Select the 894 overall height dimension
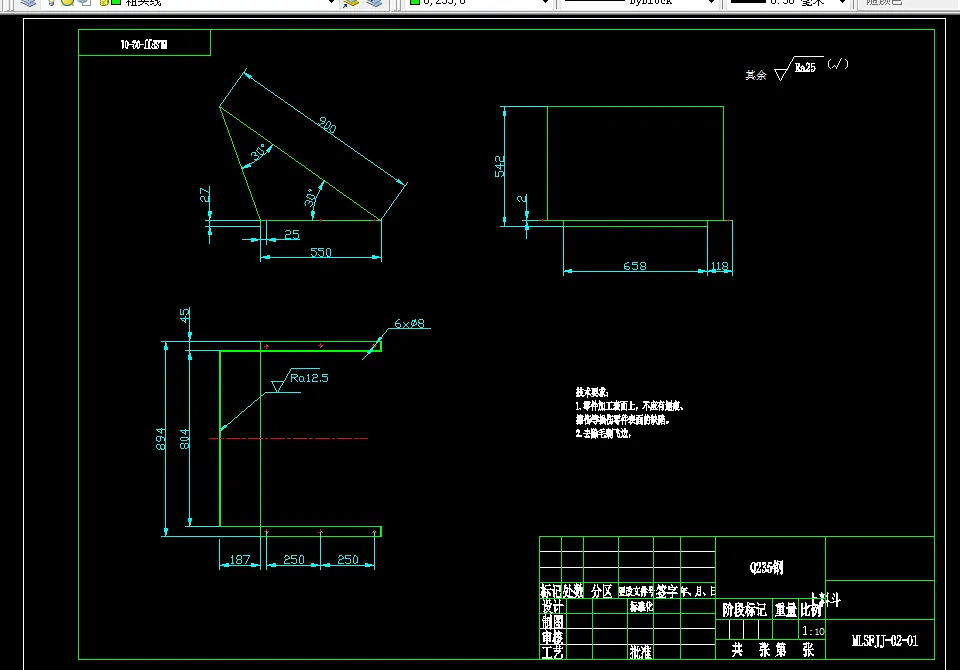Image resolution: width=960 pixels, height=670 pixels. [x=160, y=439]
